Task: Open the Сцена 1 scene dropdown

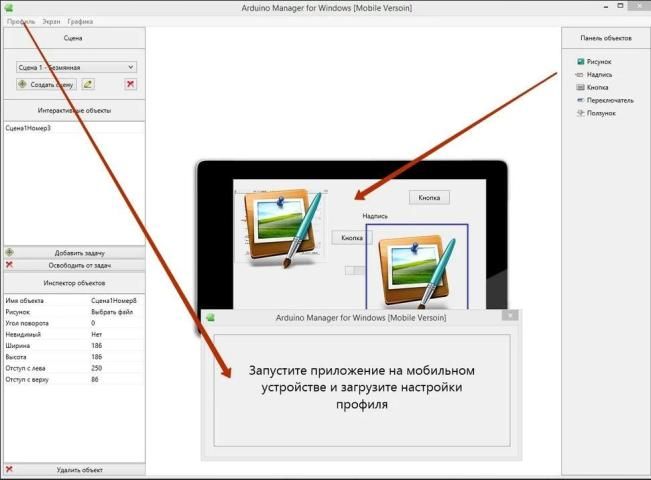Action: [x=76, y=67]
